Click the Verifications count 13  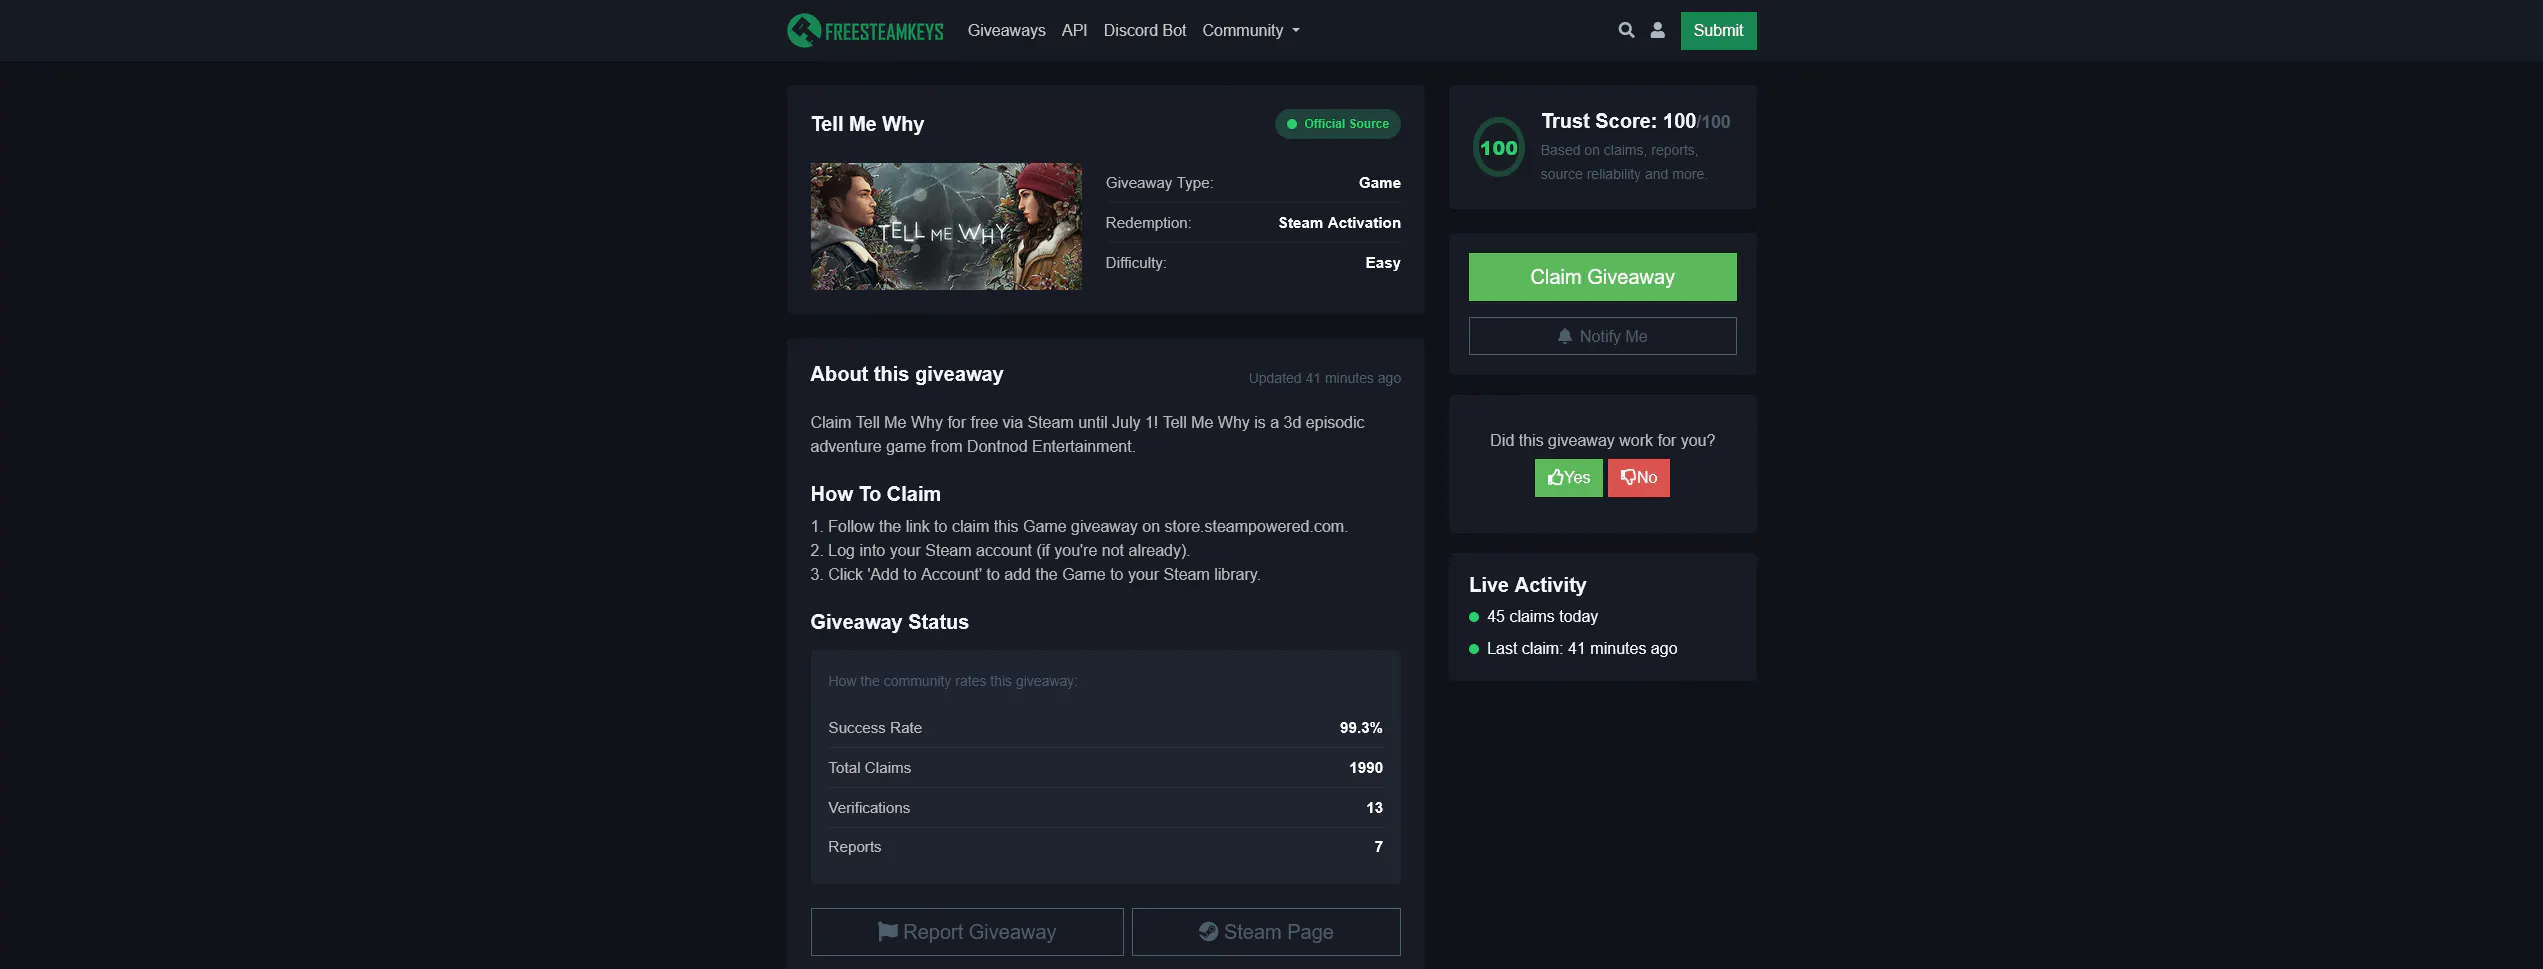point(1374,808)
